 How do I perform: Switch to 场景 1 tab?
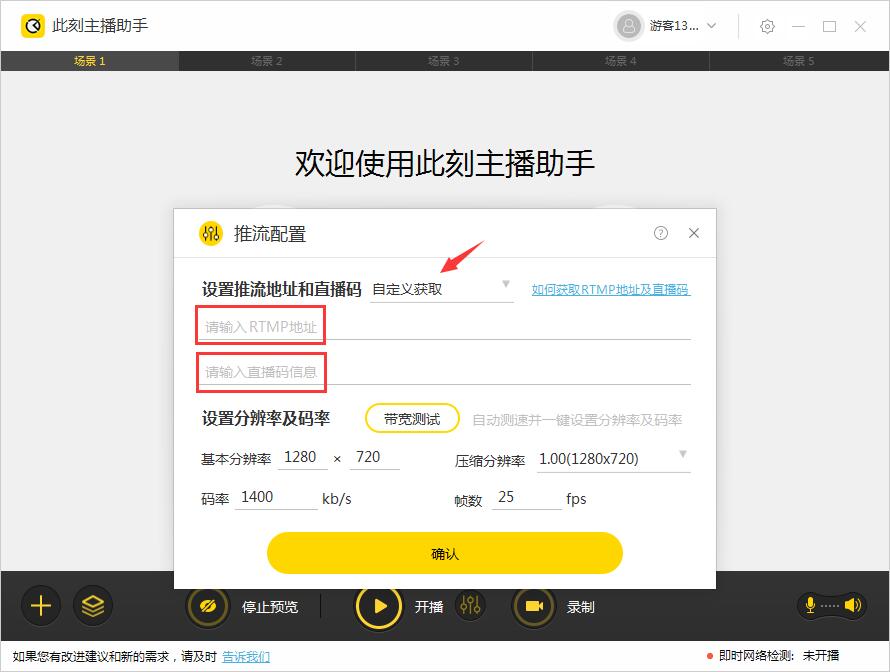coord(90,61)
